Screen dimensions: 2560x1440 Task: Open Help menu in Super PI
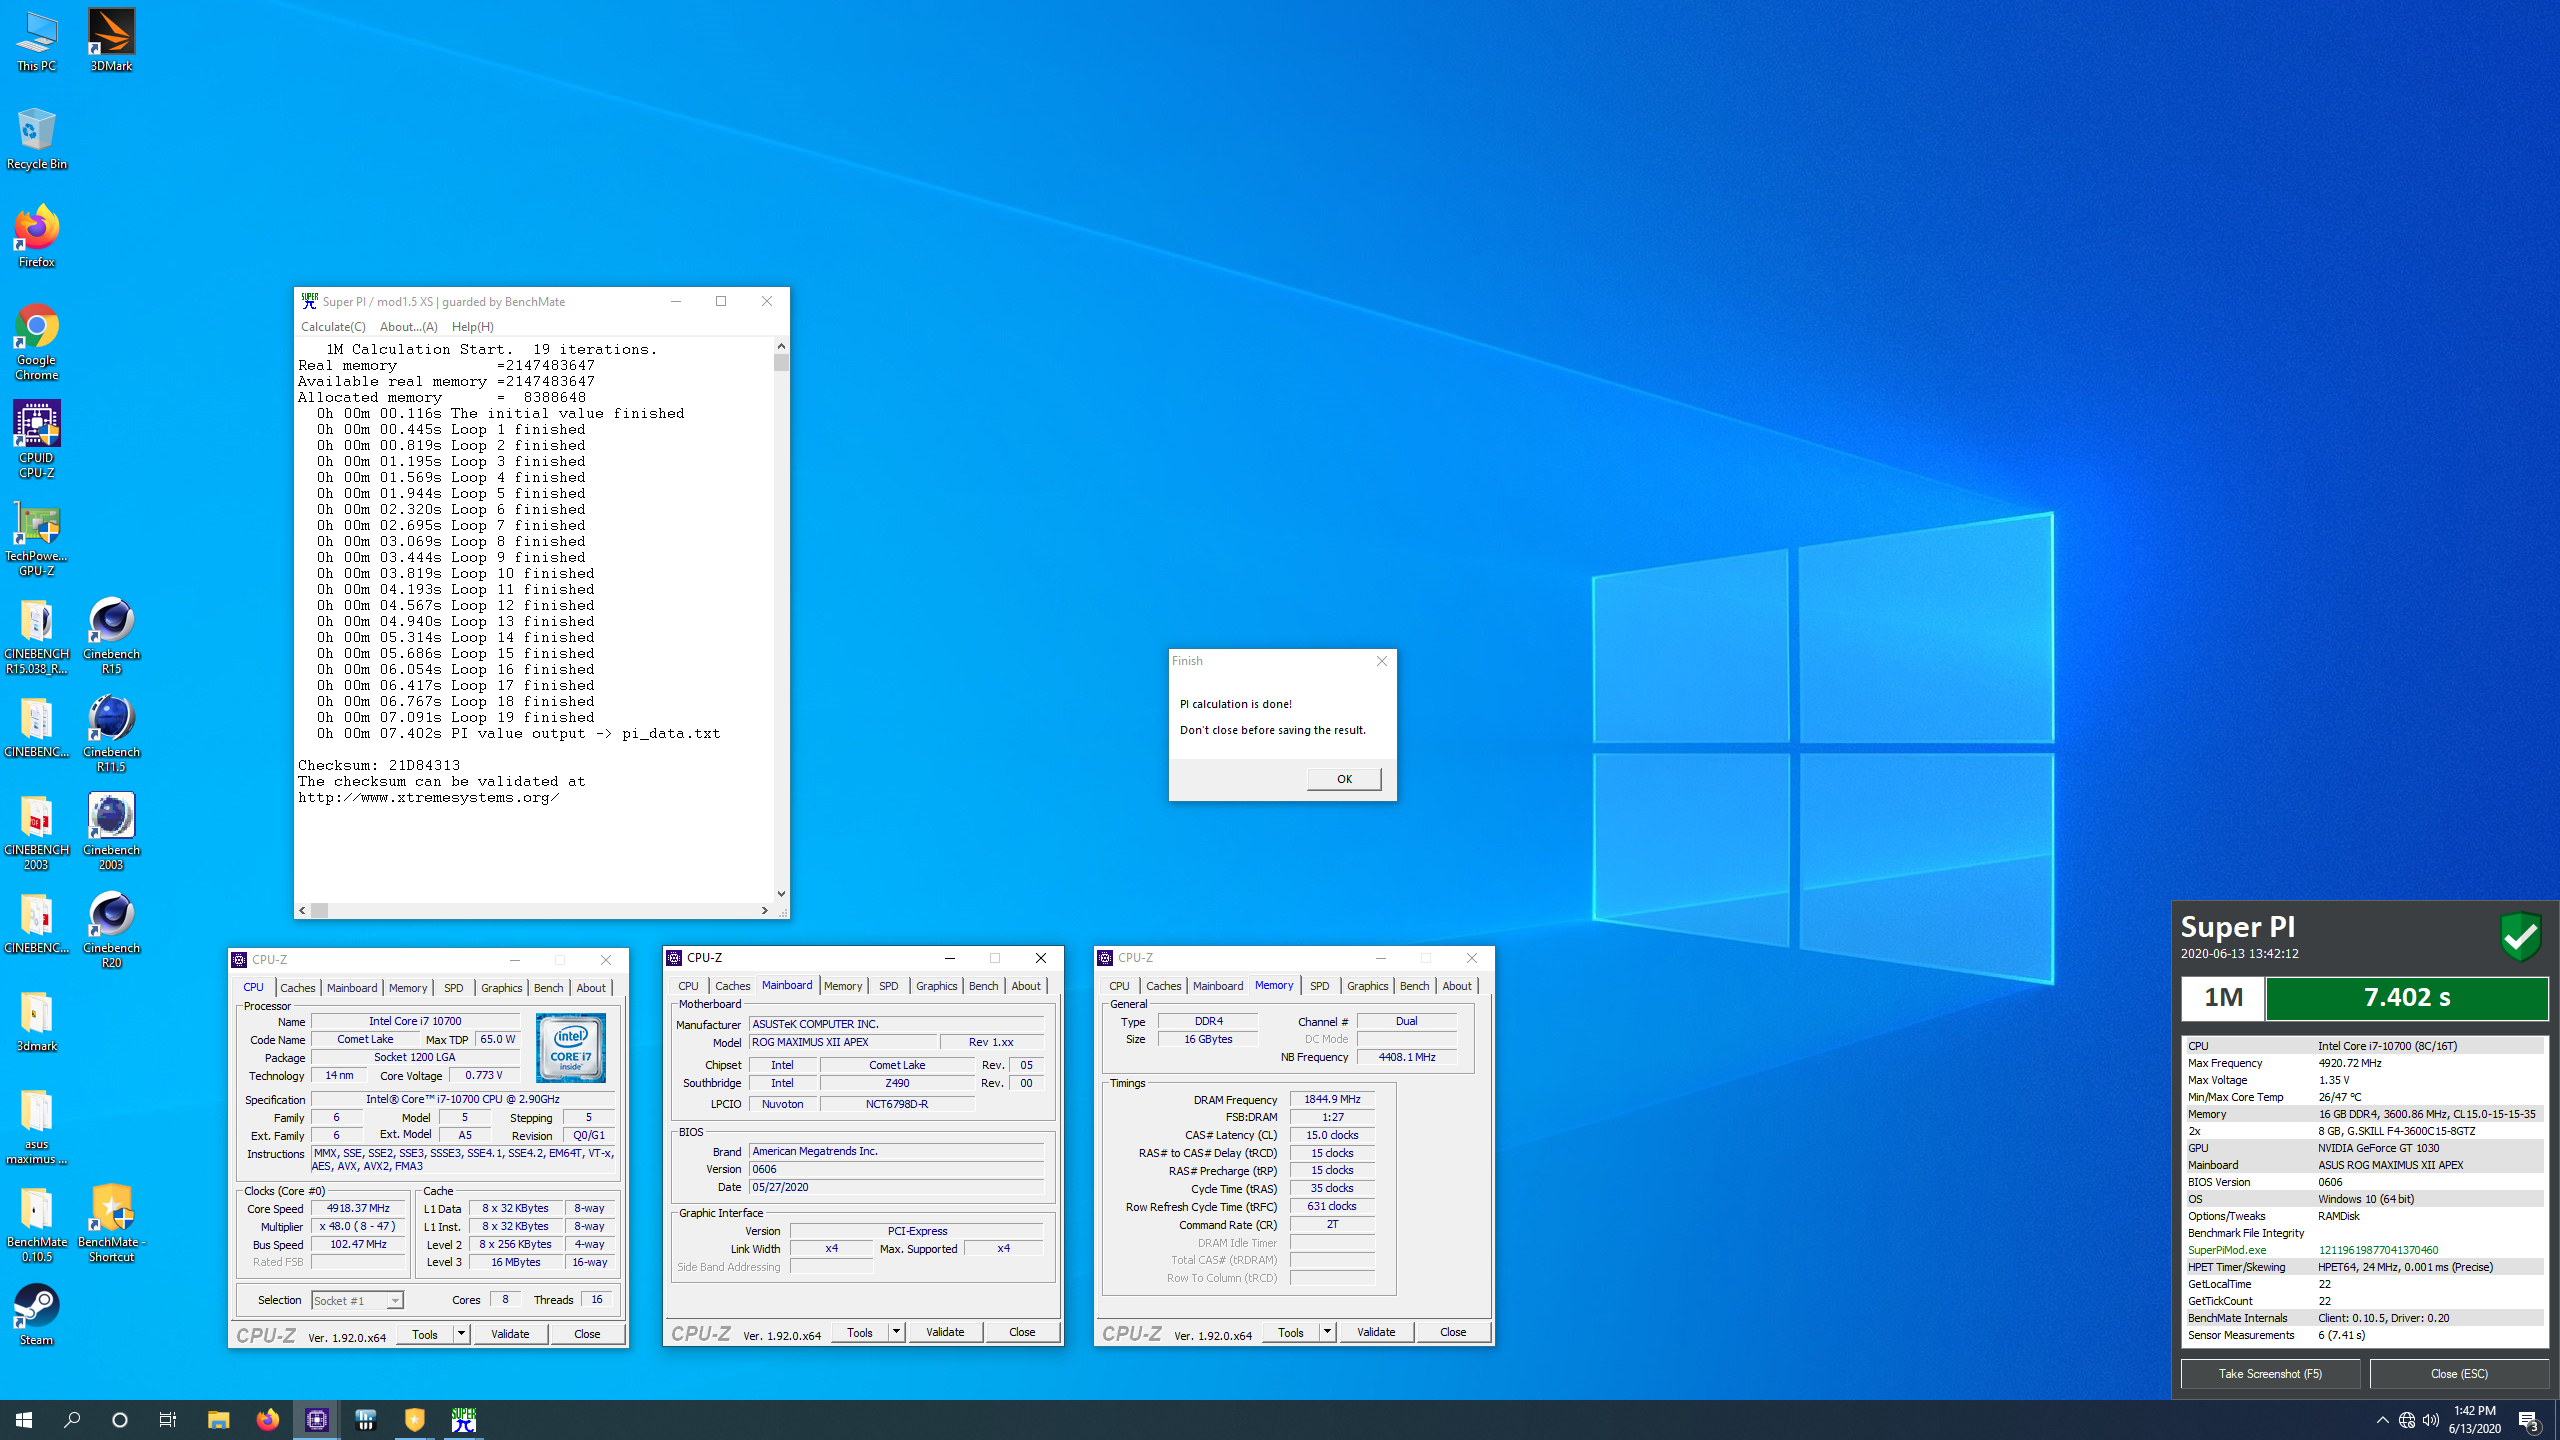click(472, 326)
